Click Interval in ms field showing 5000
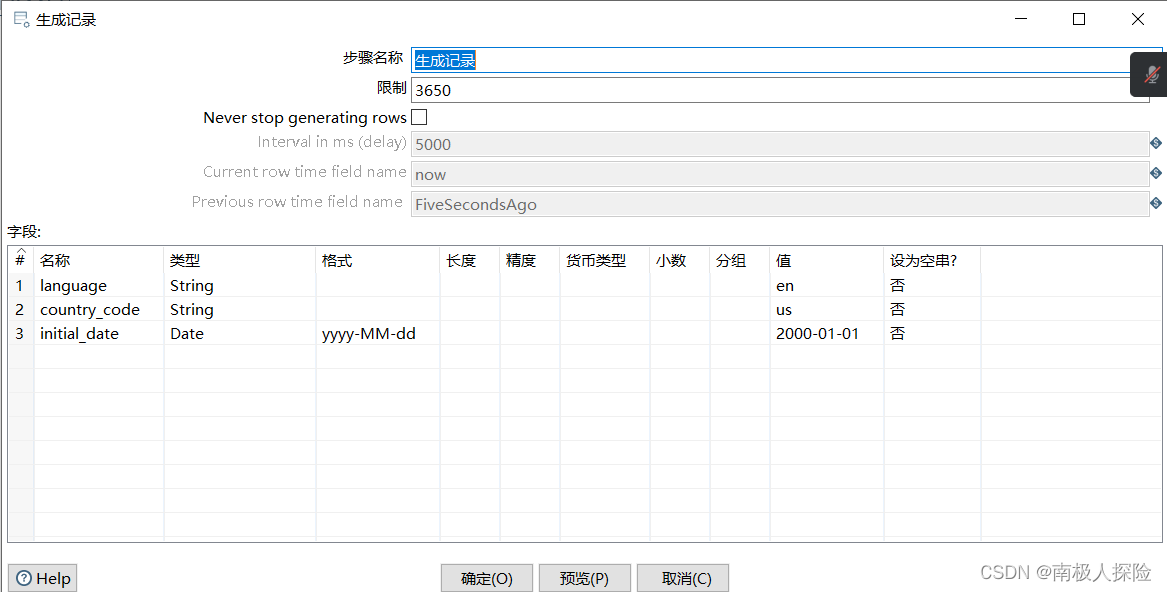Image resolution: width=1167 pixels, height=592 pixels. 779,144
